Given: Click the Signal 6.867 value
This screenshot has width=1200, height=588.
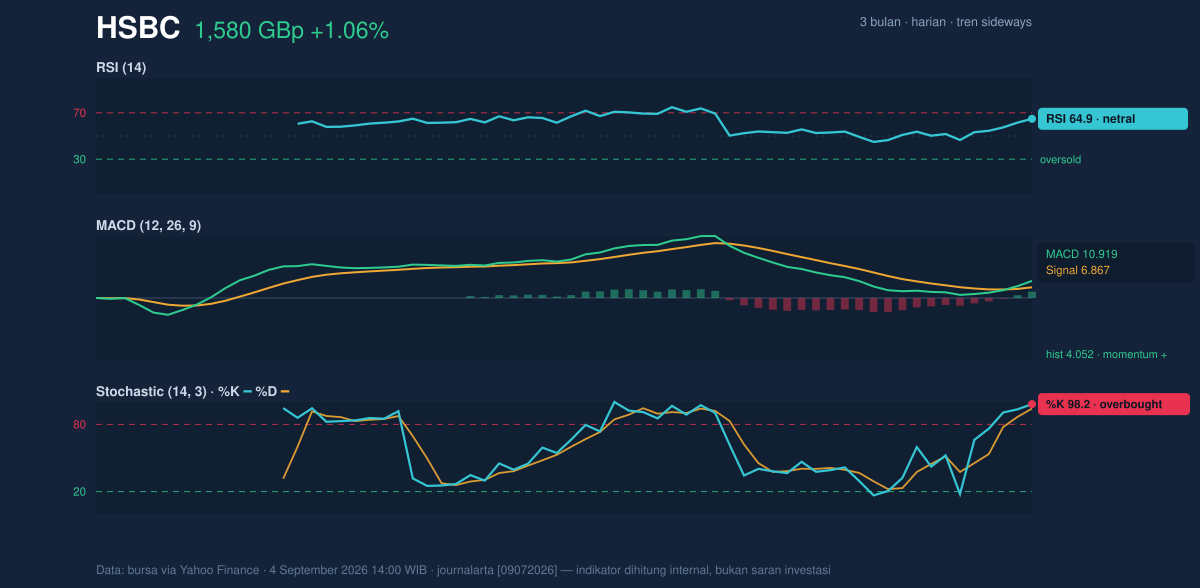Looking at the screenshot, I should 1078,270.
